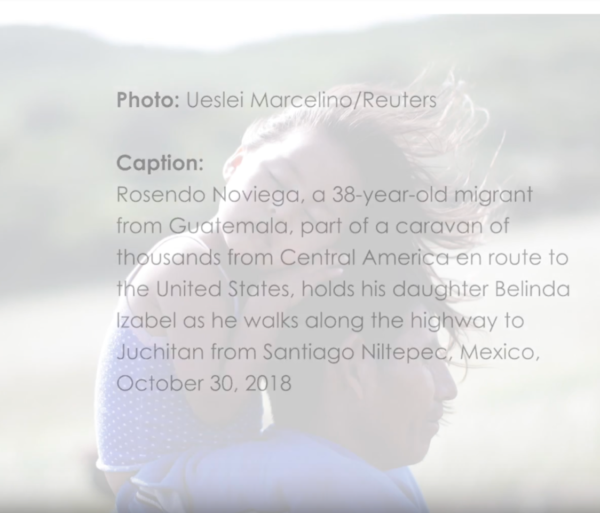Viewport: 600px width, 513px height.
Task: Click the words "United States" in the caption
Action: click(x=224, y=289)
